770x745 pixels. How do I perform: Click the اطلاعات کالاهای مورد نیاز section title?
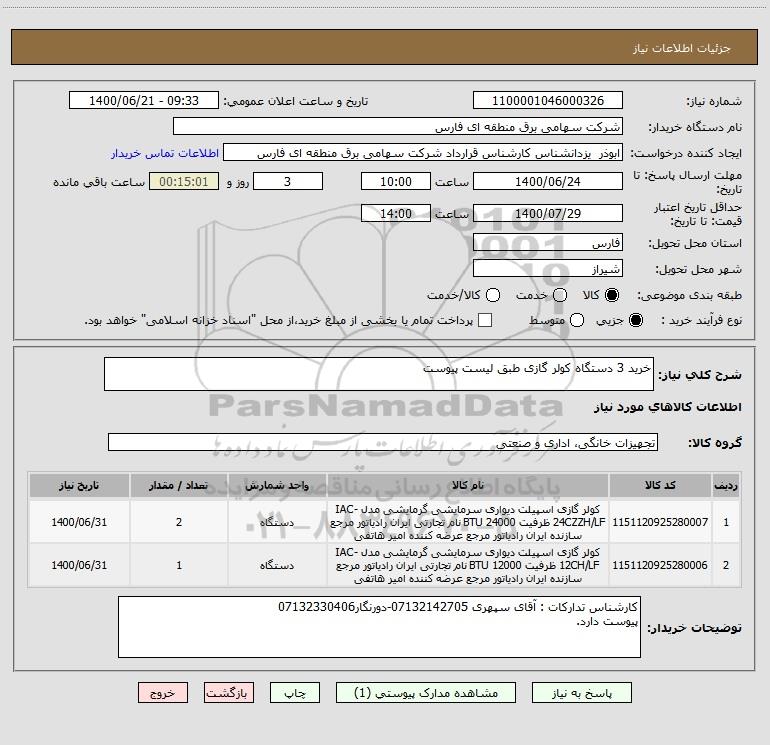point(668,407)
